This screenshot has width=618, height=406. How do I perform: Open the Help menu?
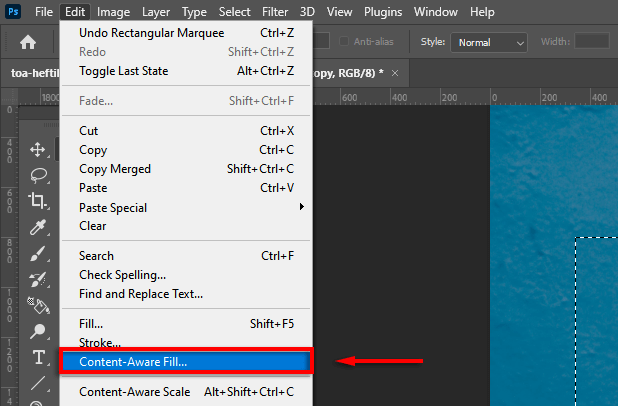482,12
